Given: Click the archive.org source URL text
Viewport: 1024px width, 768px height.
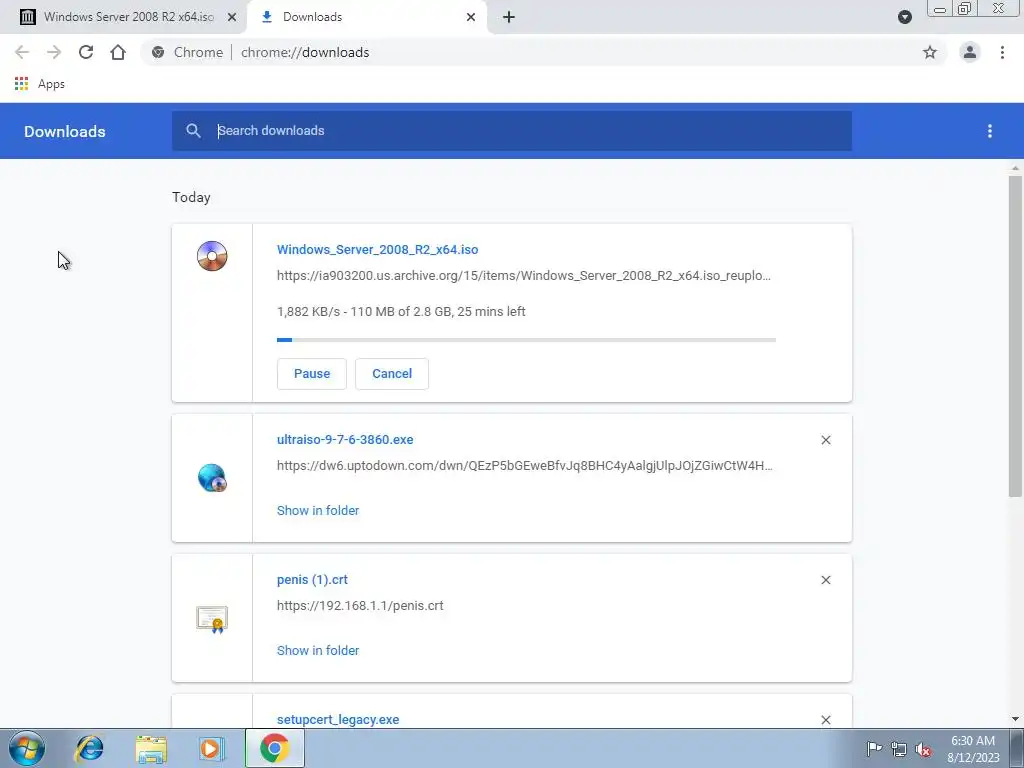Looking at the screenshot, I should 524,276.
